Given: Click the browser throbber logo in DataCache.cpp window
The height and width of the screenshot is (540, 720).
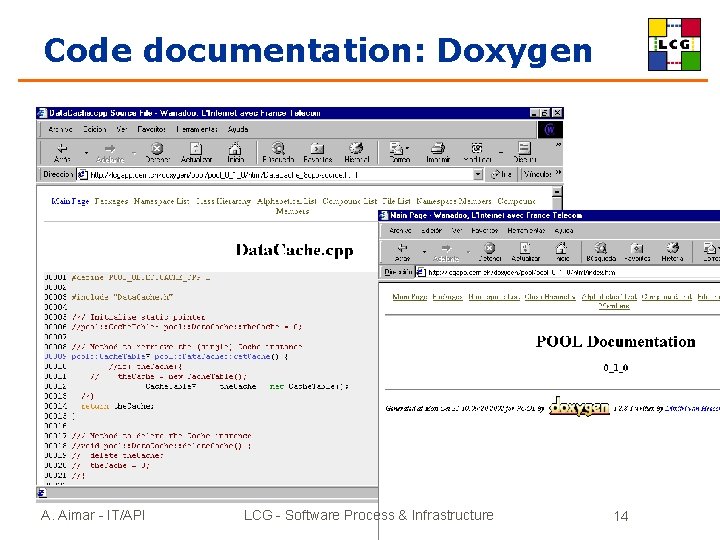Looking at the screenshot, I should pos(550,130).
